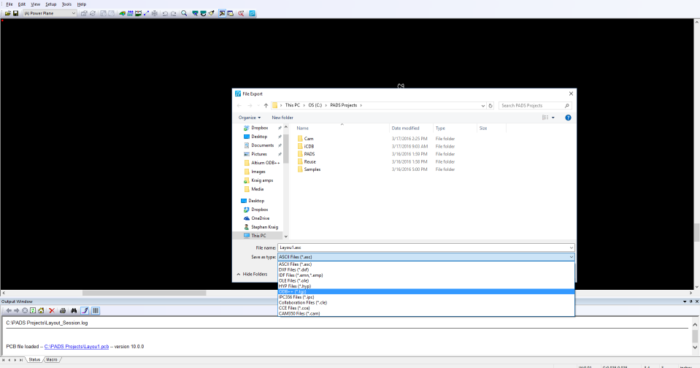Click This PC in the address breadcrumb
Image resolution: width=700 pixels, height=368 pixels.
[x=292, y=105]
